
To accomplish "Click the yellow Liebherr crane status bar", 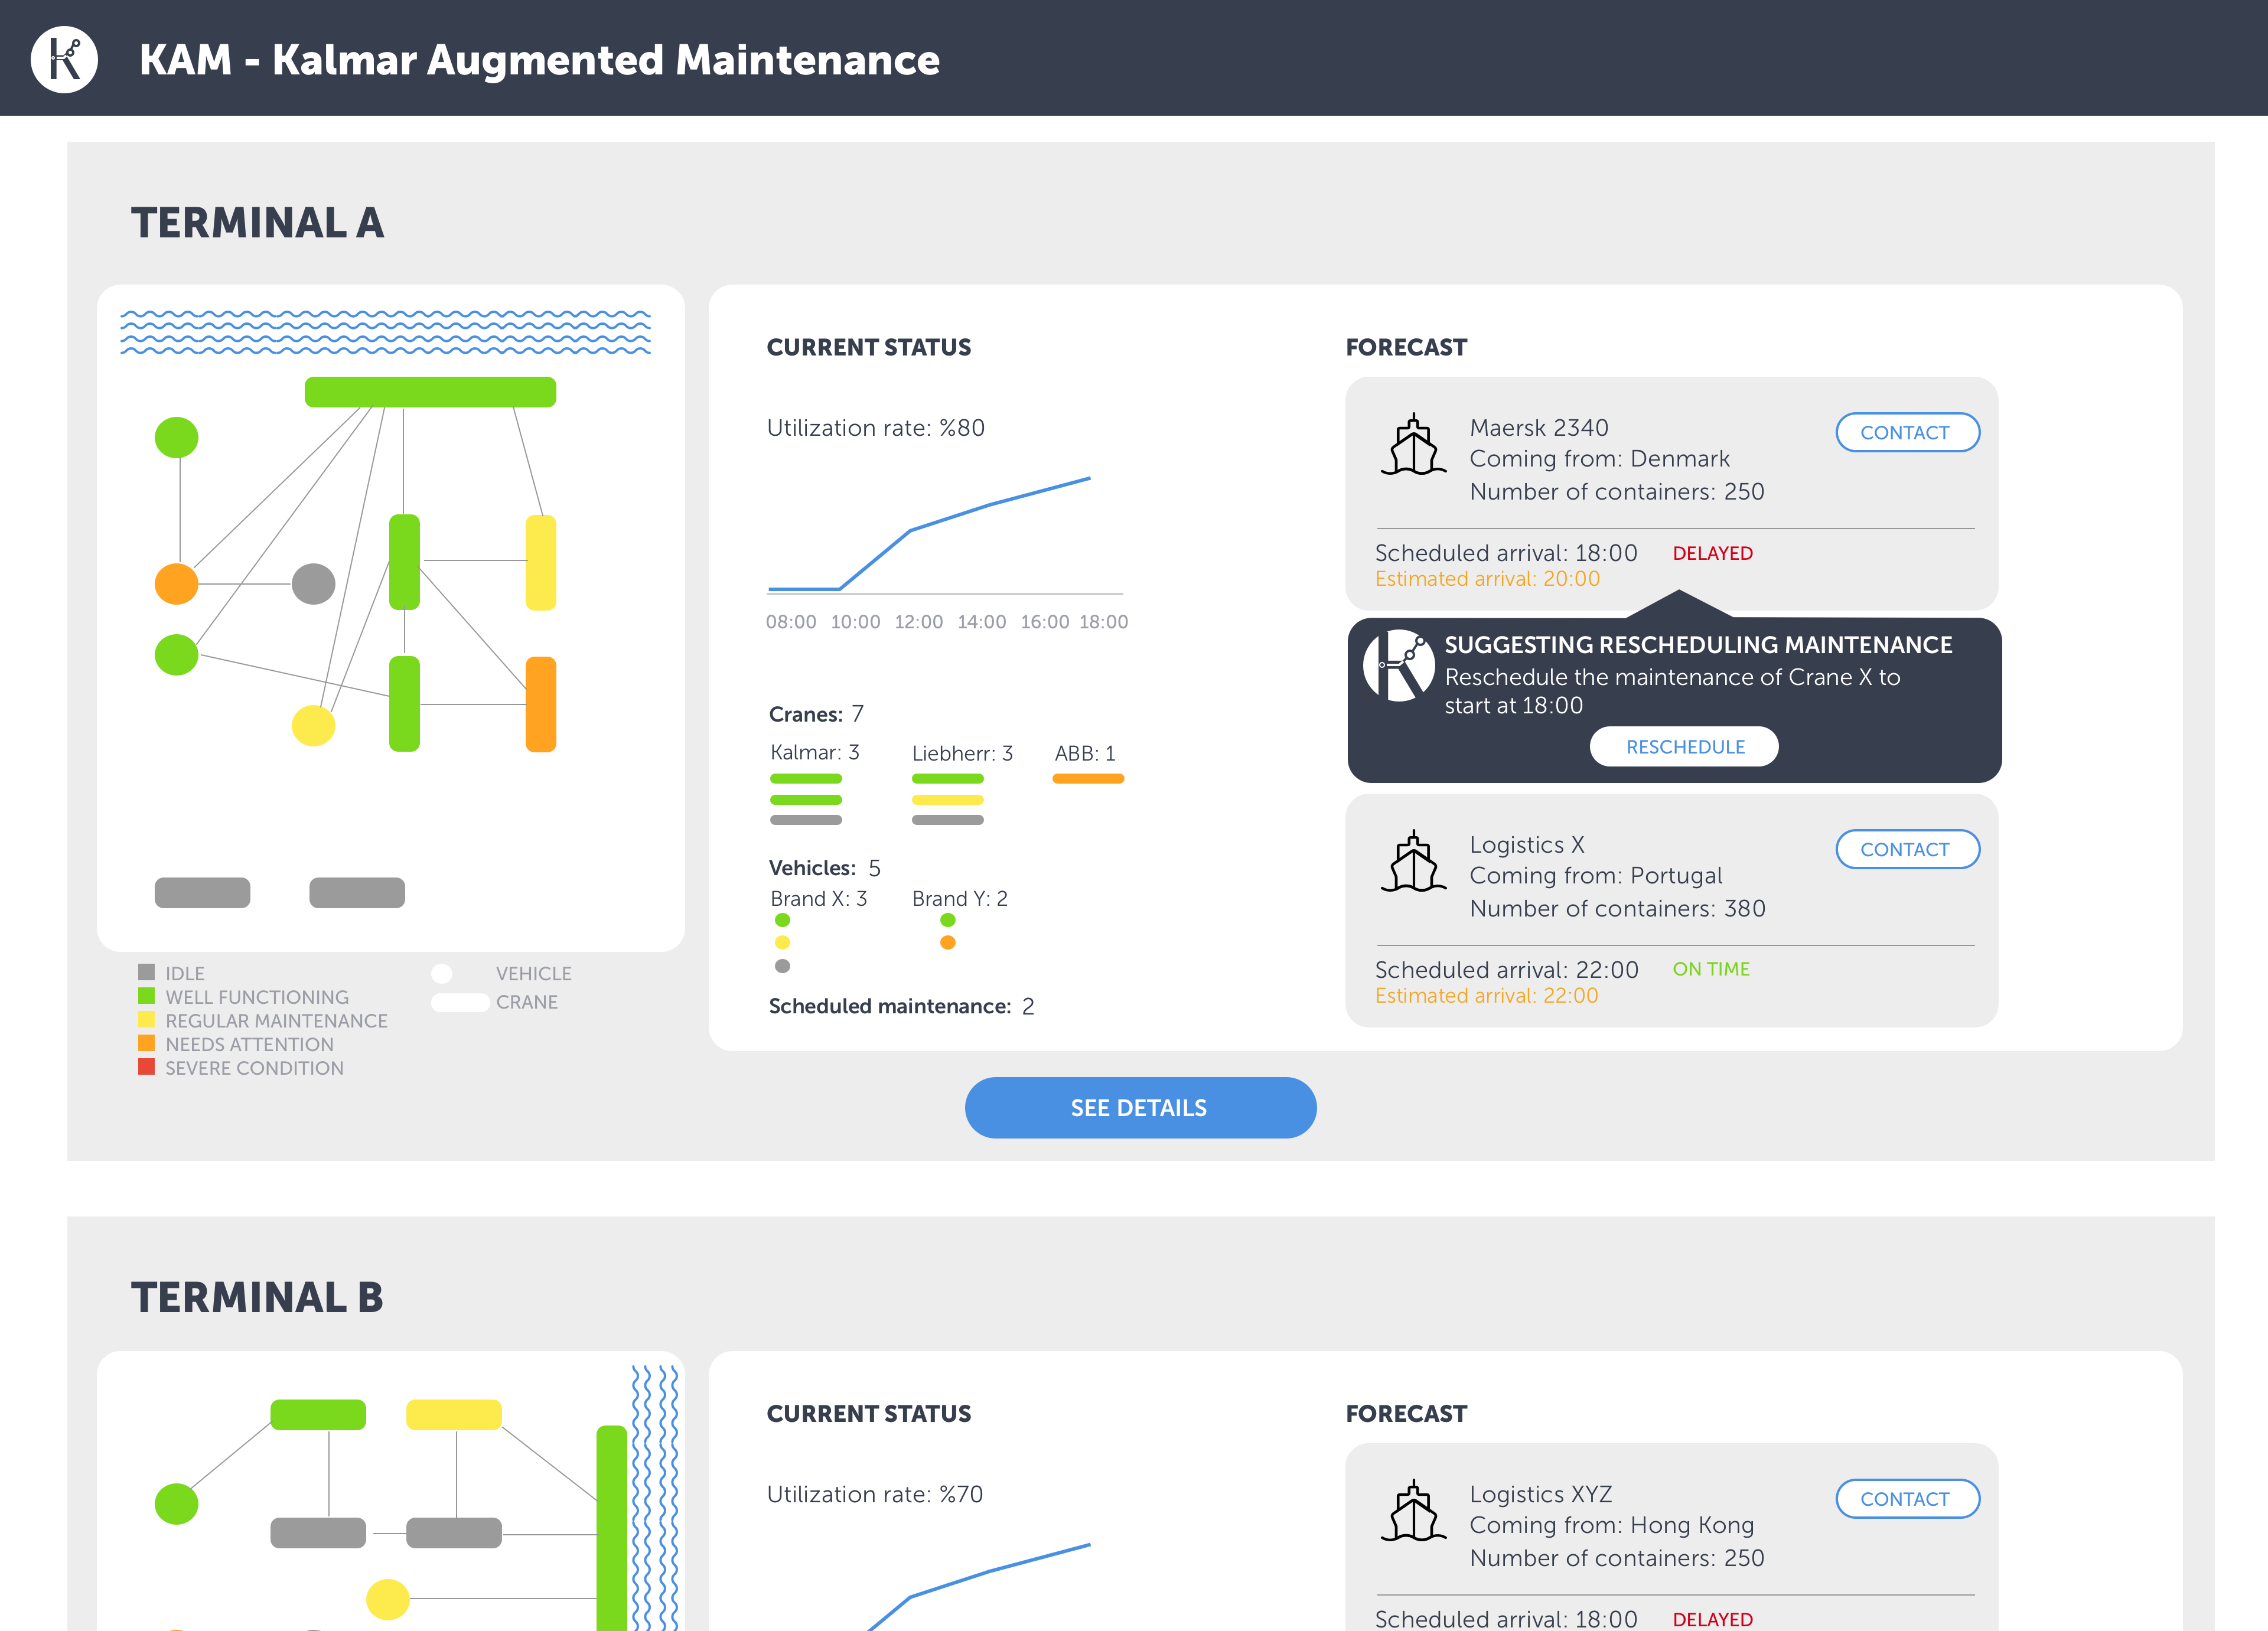I will (947, 800).
